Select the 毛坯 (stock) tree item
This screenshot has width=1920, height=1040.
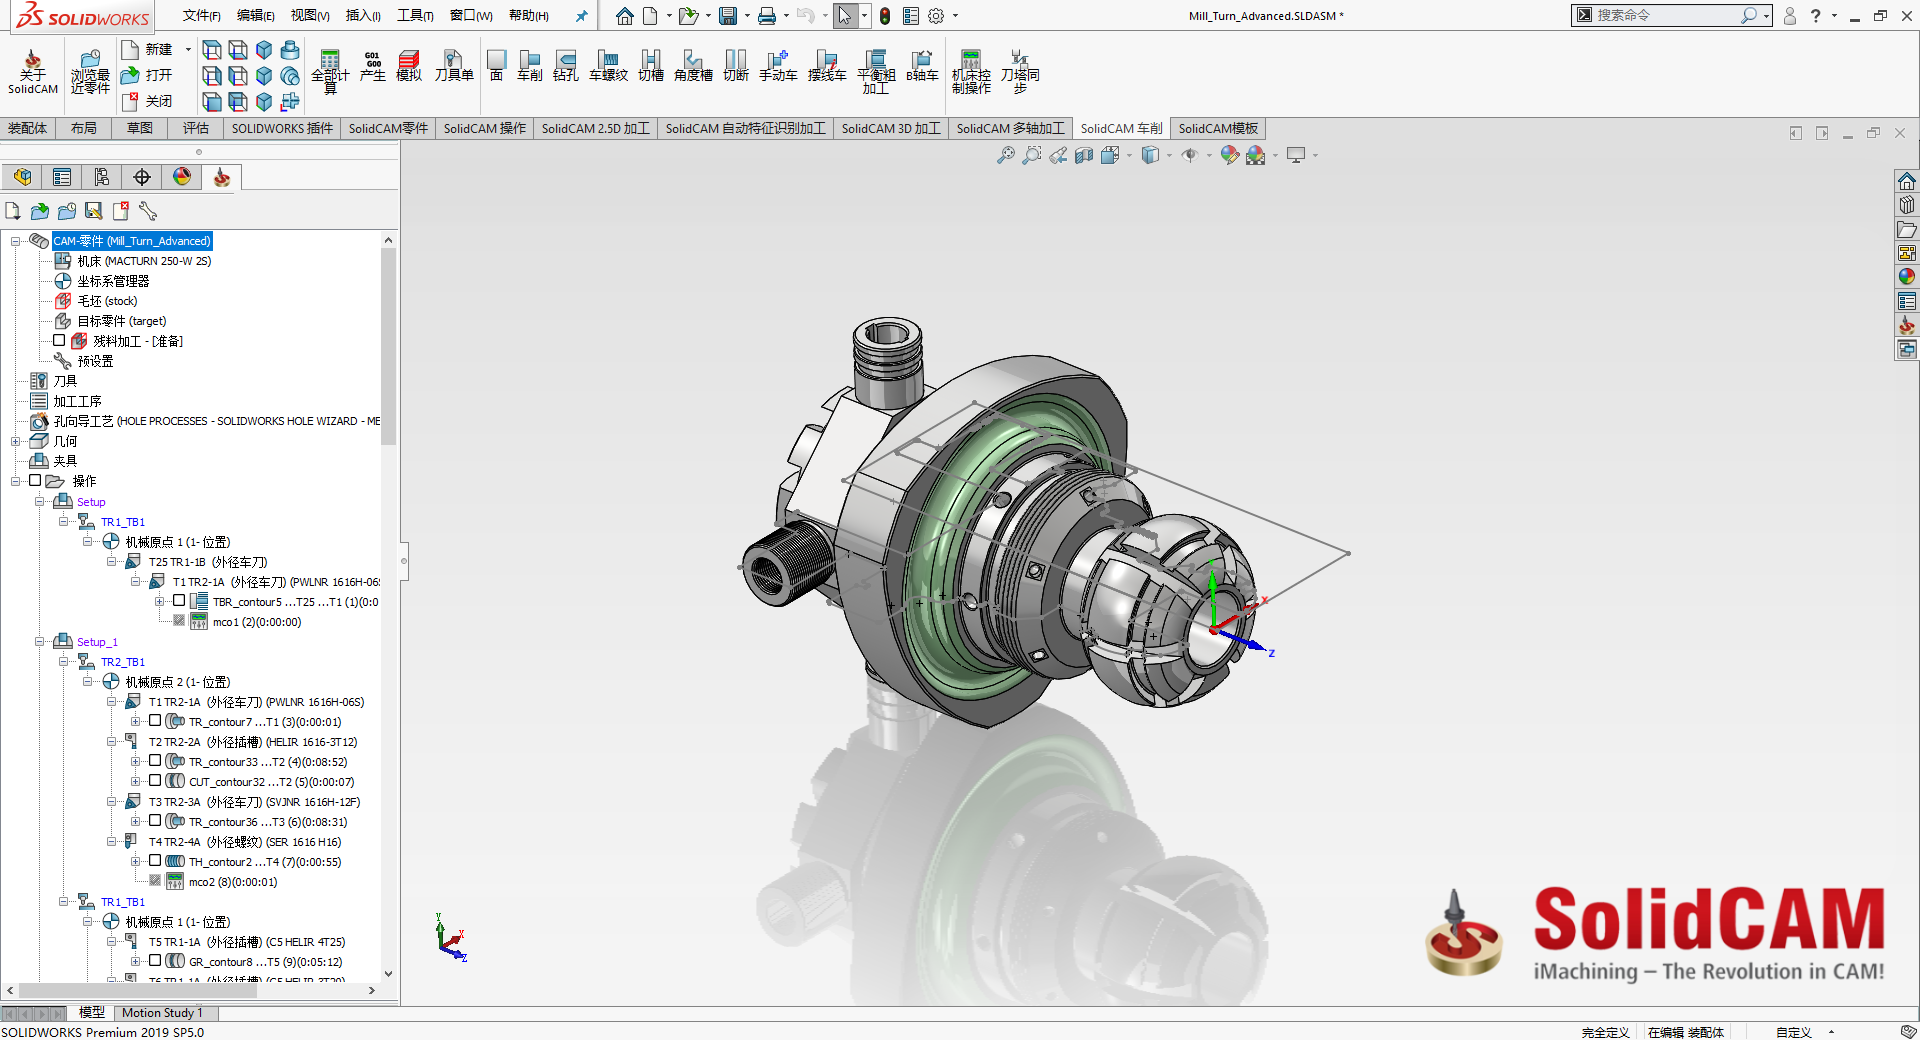[x=107, y=301]
